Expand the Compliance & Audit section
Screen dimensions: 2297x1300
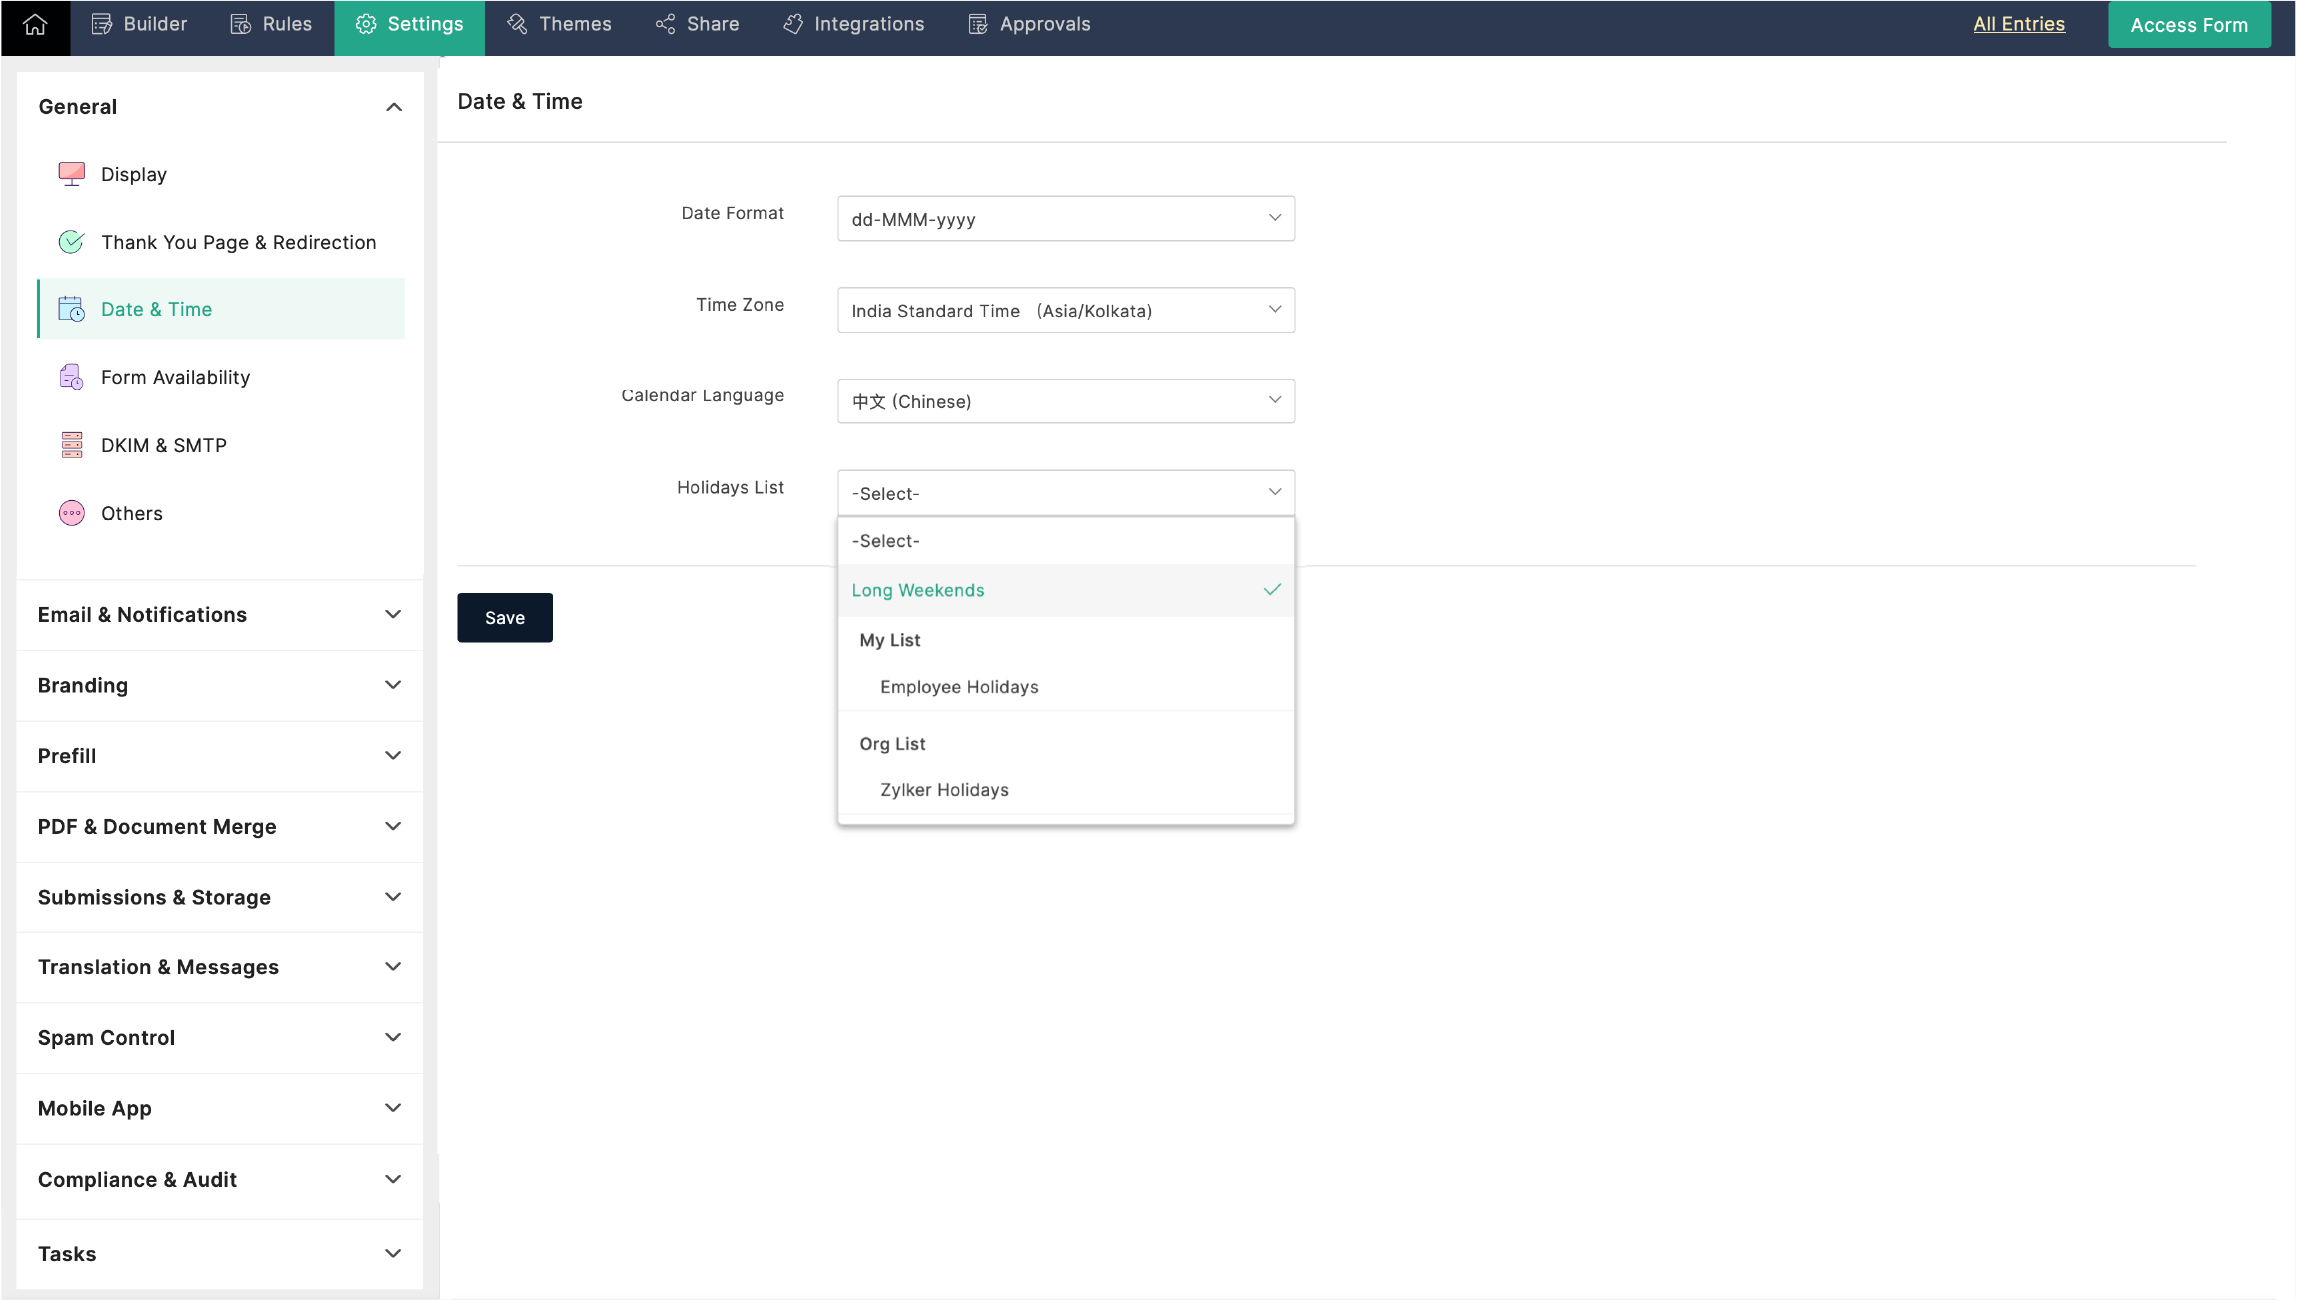pyautogui.click(x=221, y=1177)
